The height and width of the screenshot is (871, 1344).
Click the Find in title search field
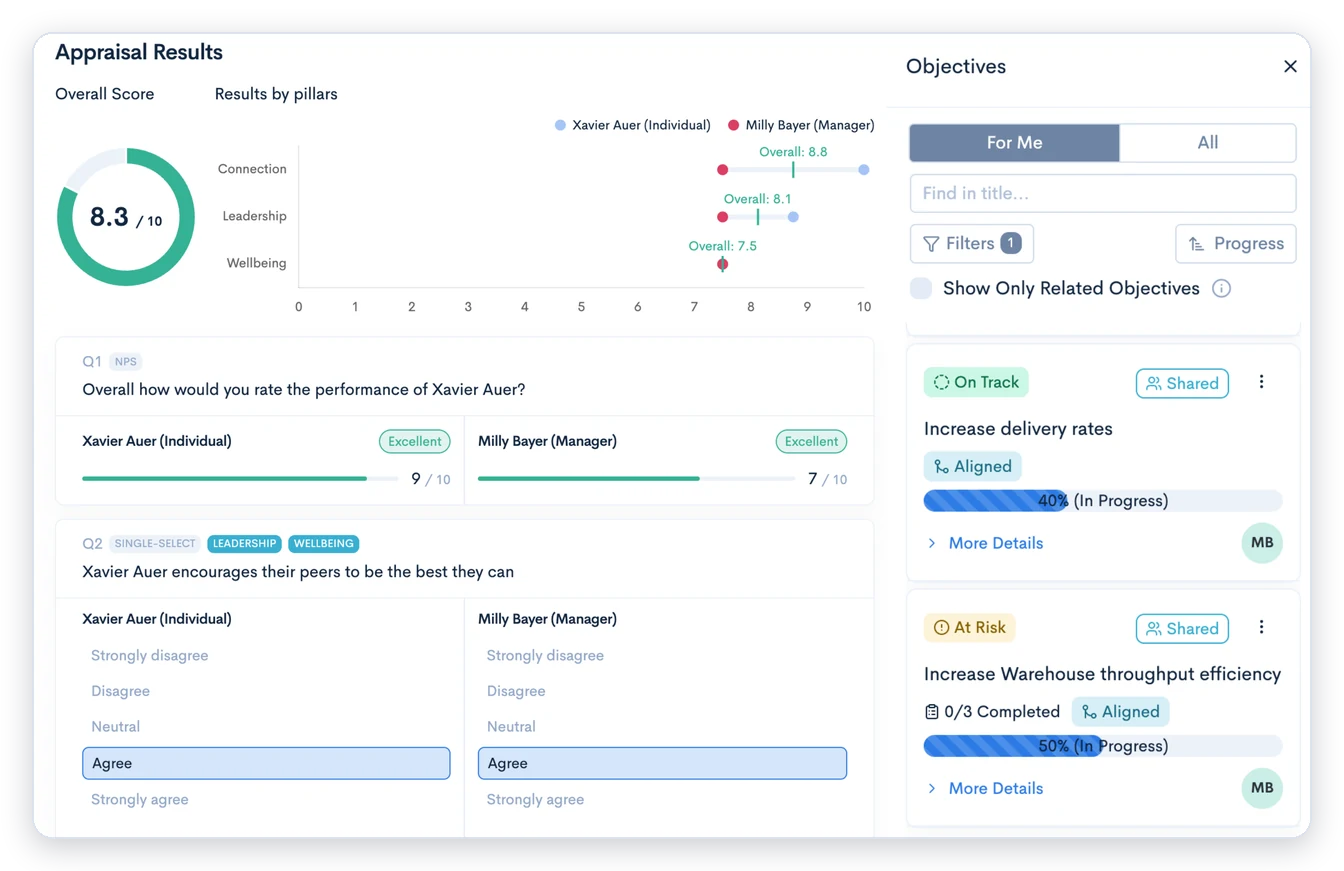point(1103,193)
